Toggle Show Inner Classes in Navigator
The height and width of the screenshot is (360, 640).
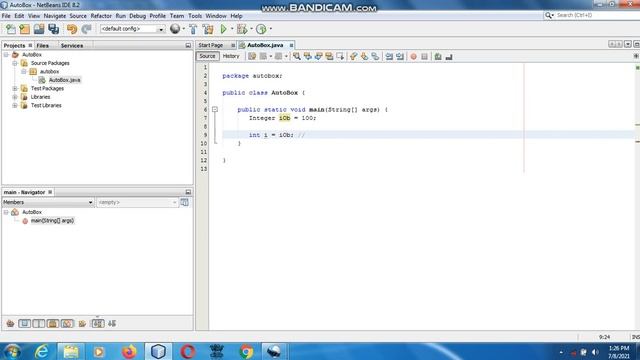(x=67, y=324)
